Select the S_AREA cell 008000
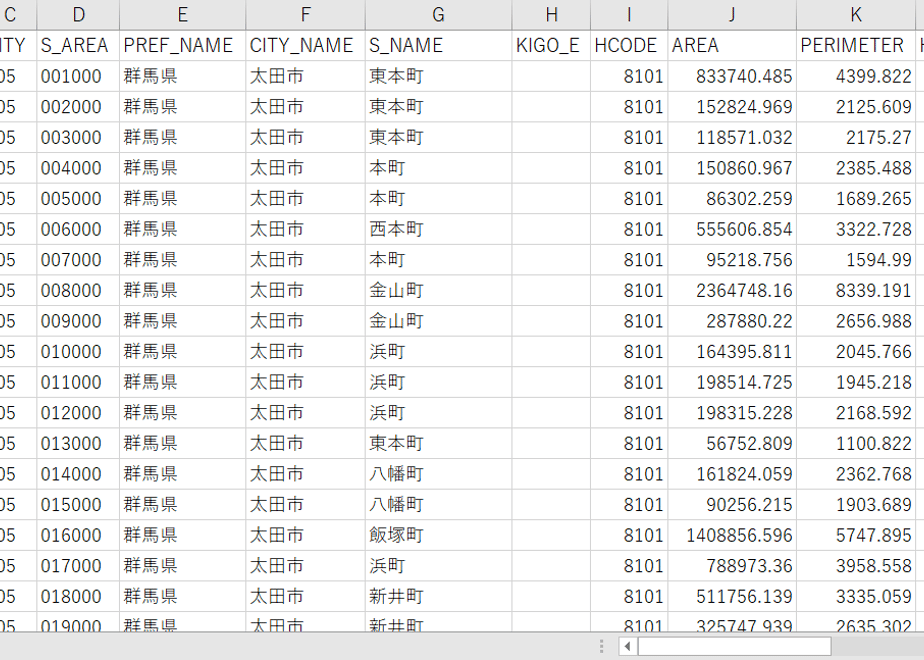 click(x=78, y=291)
